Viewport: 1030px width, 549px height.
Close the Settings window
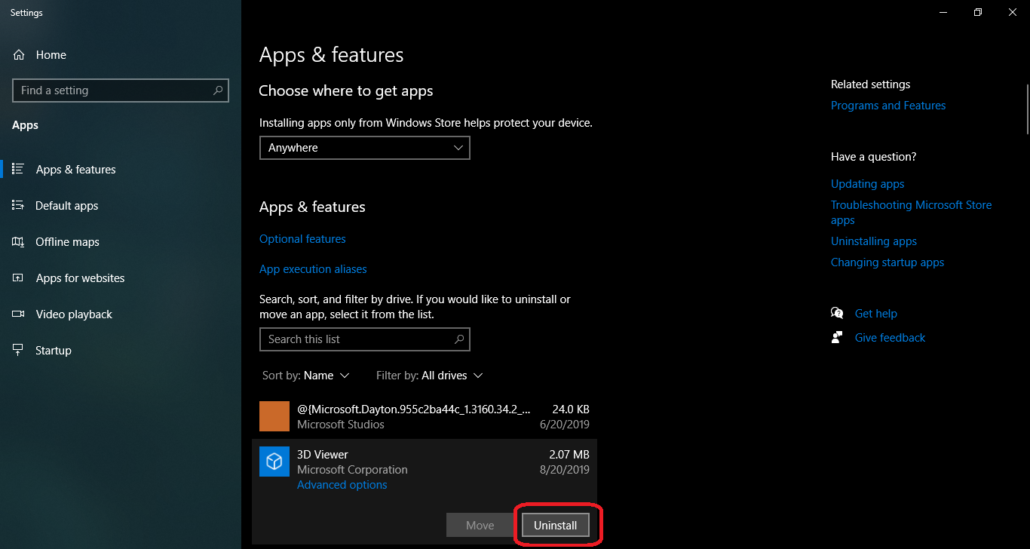1012,12
